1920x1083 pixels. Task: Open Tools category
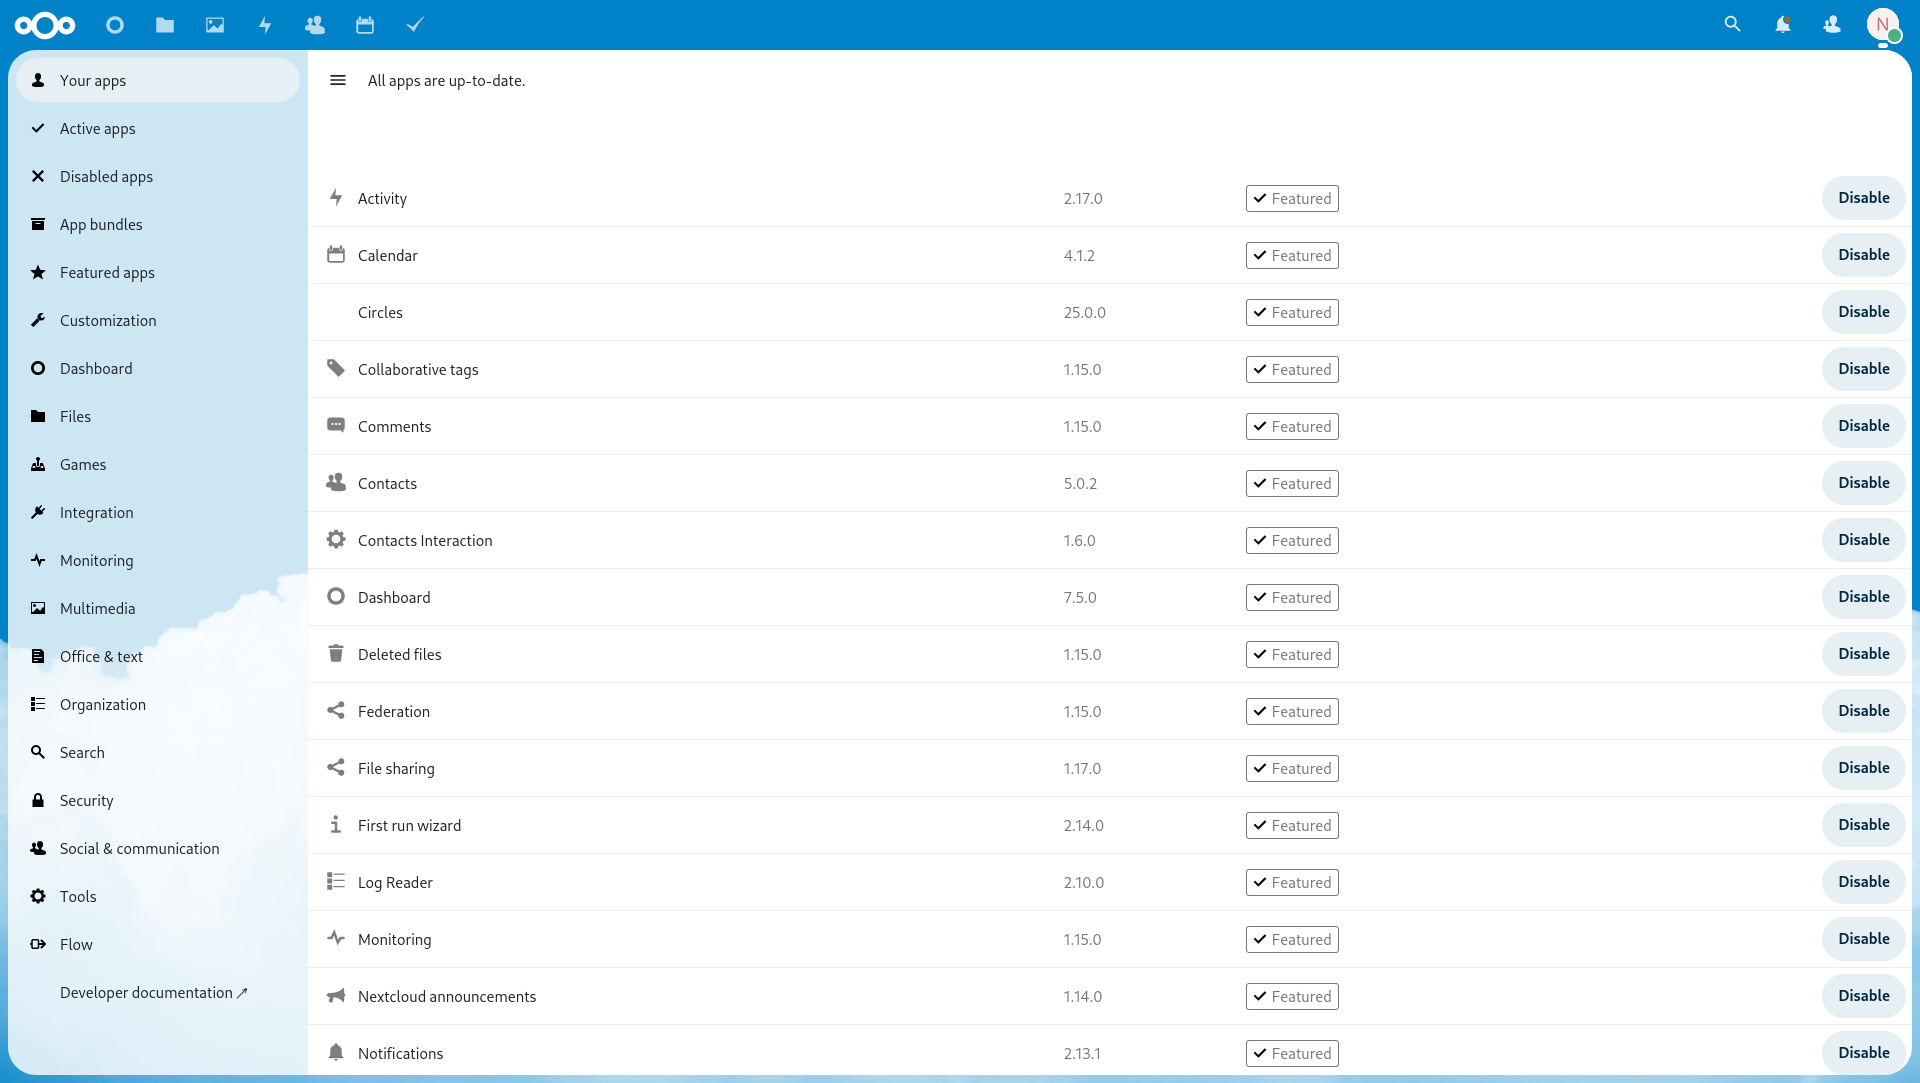[158, 896]
